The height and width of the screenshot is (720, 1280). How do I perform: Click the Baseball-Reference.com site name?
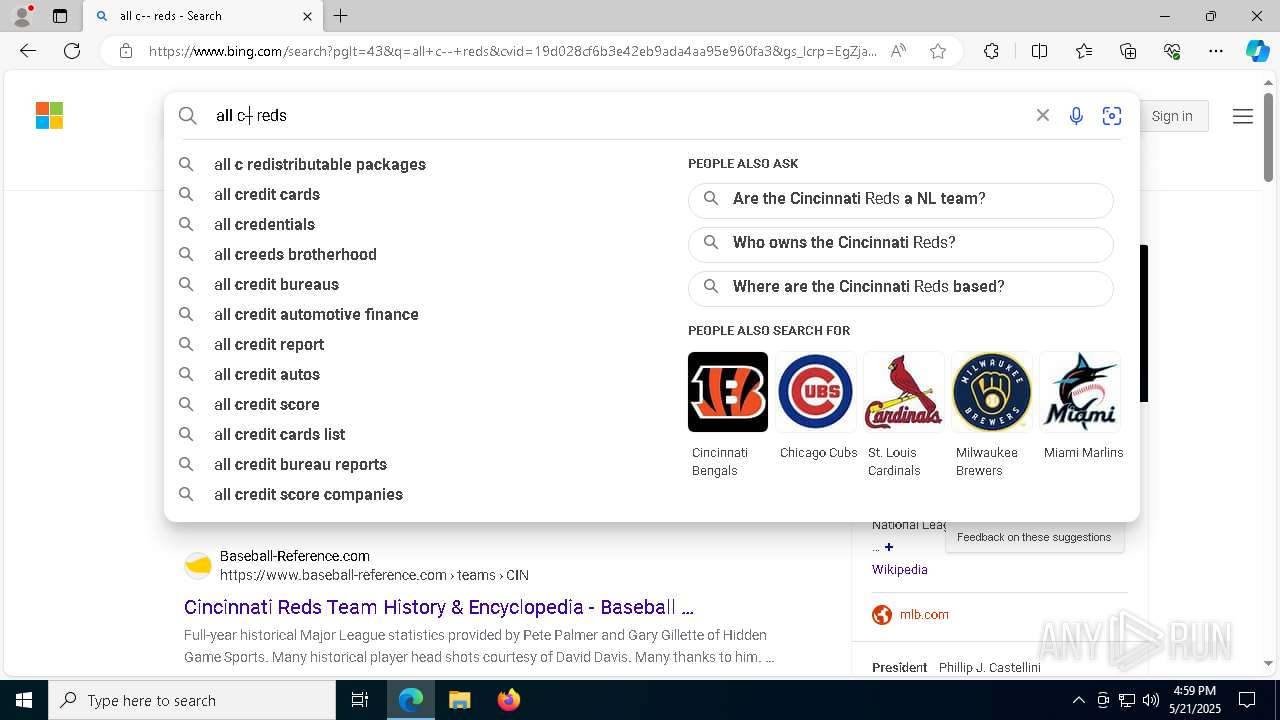click(295, 556)
